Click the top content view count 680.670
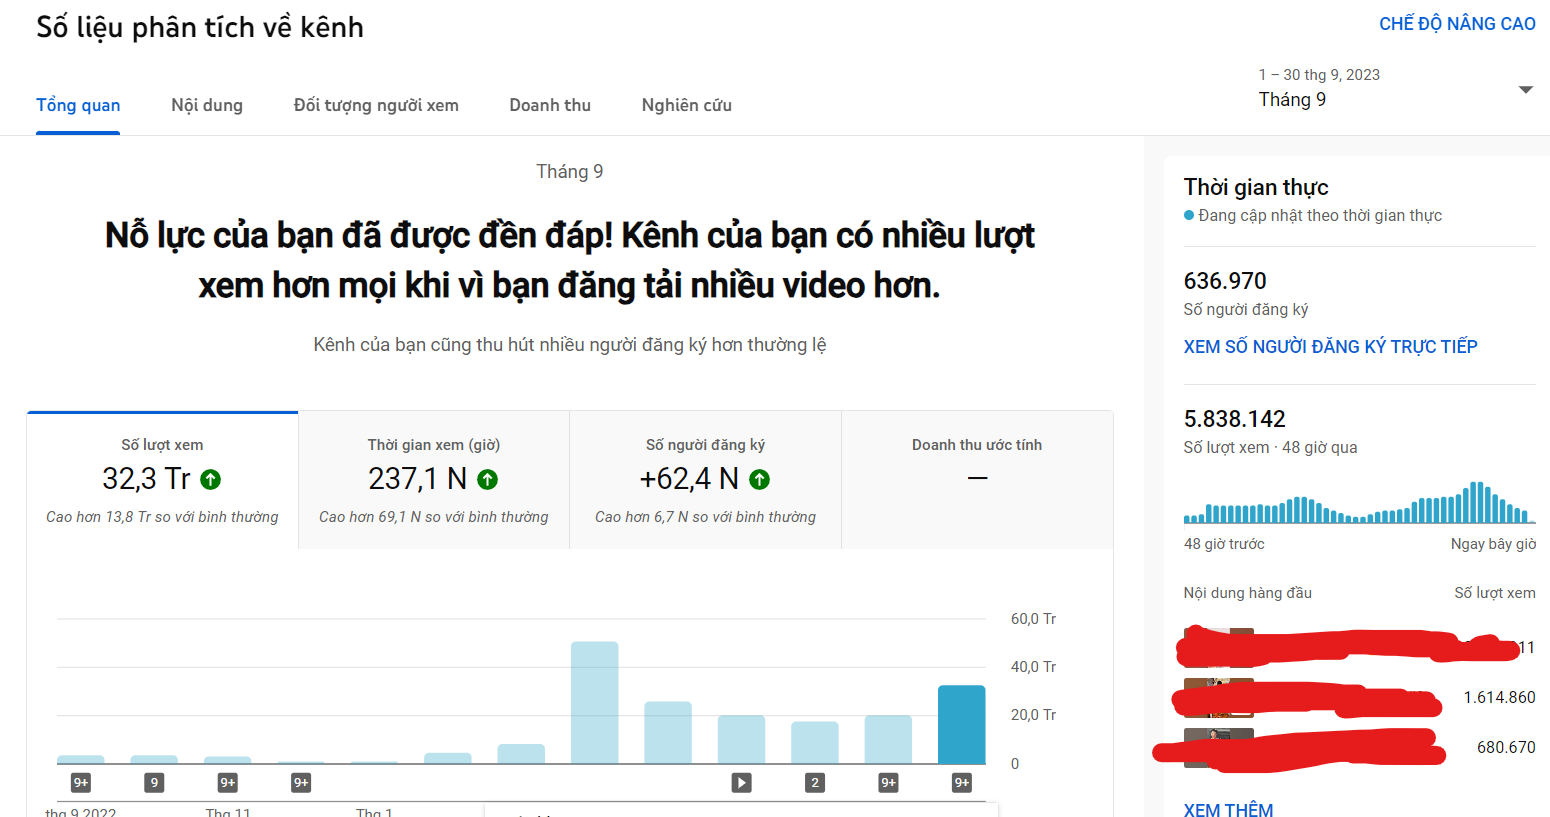The image size is (1550, 817). pos(1506,747)
